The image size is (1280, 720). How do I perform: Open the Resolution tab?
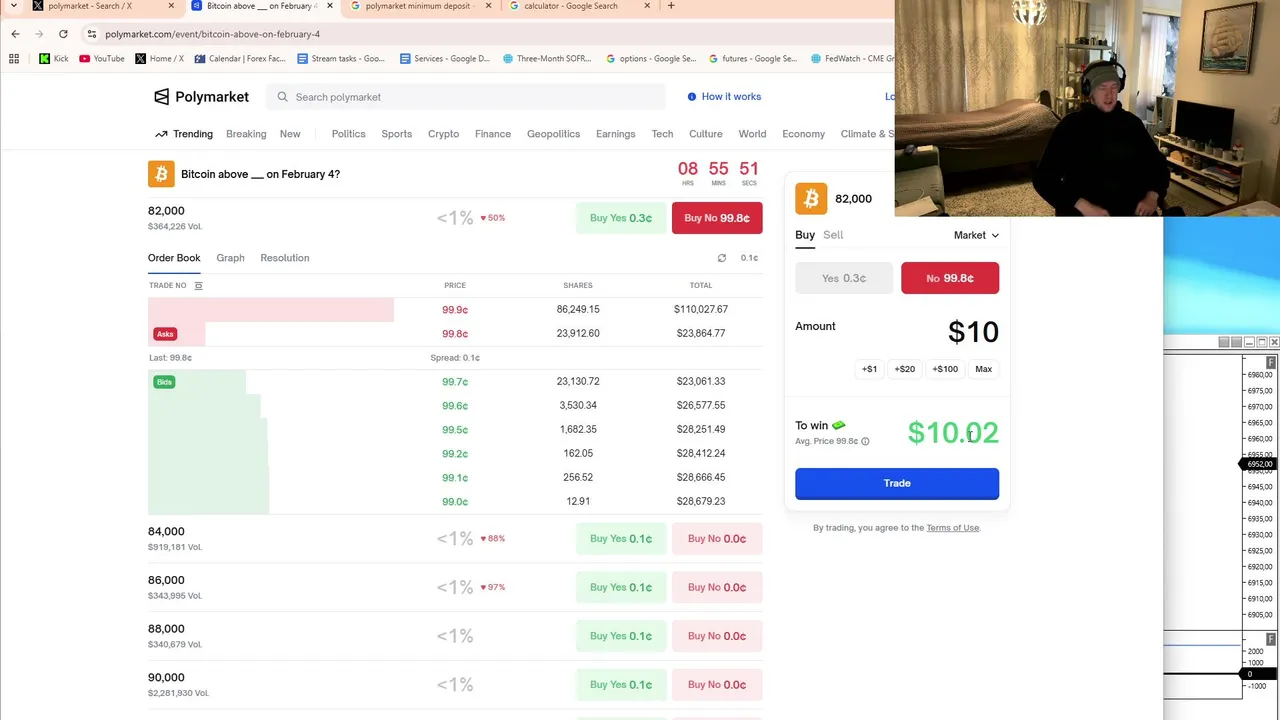coord(285,258)
